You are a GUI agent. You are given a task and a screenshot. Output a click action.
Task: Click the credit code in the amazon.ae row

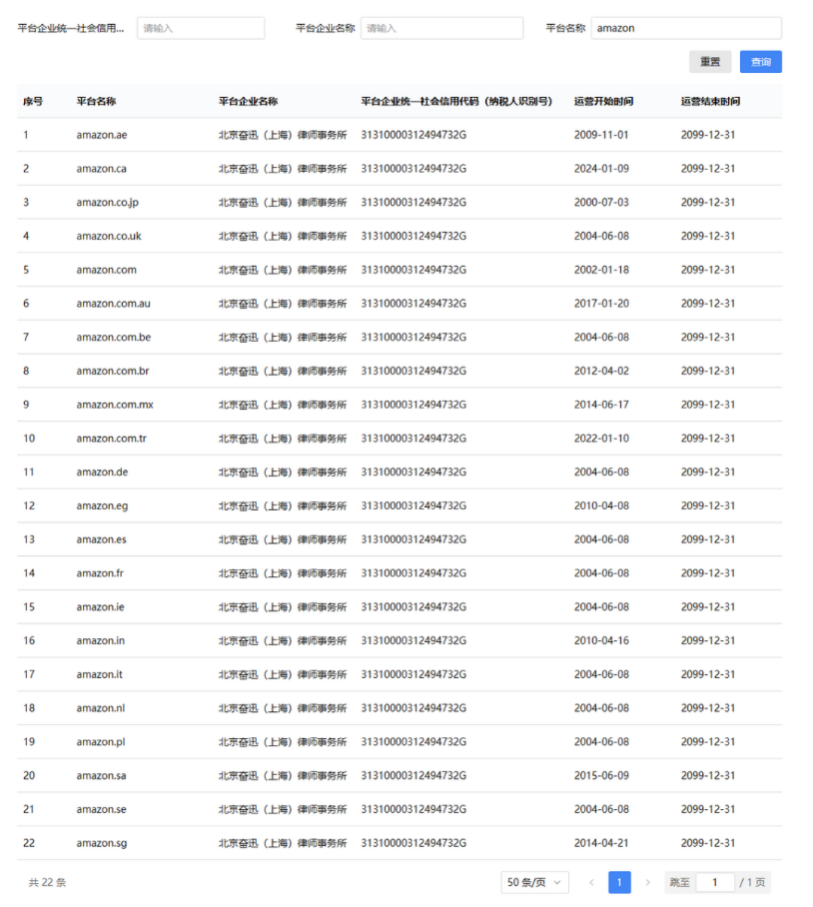[414, 135]
